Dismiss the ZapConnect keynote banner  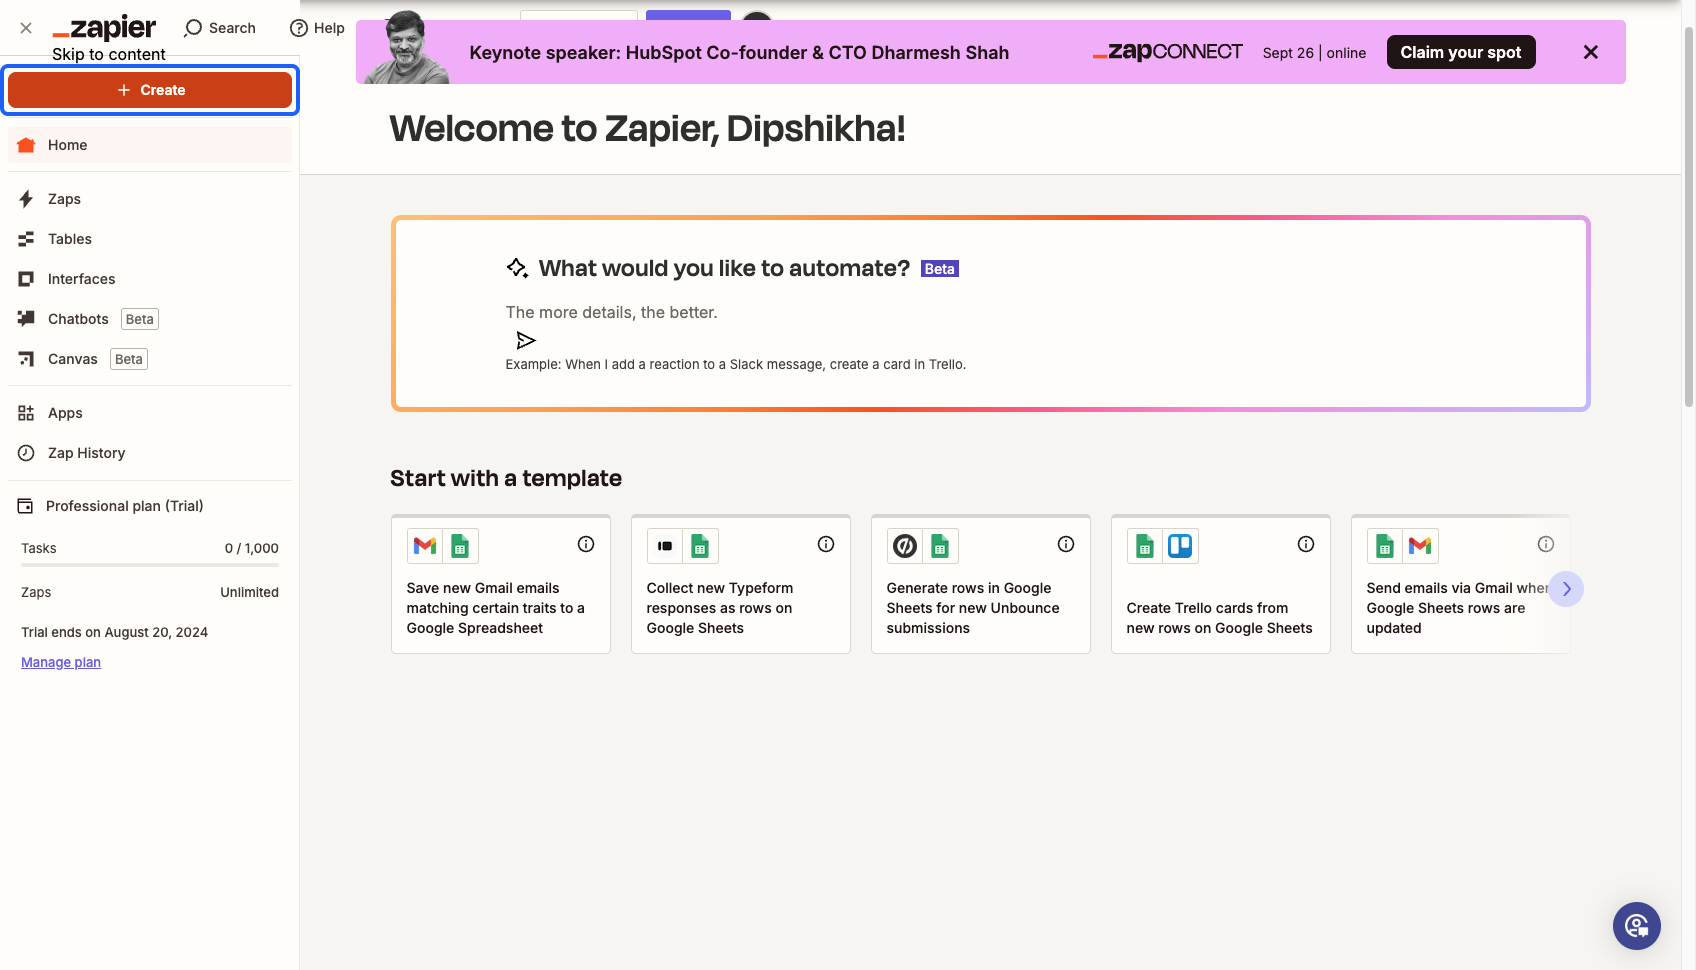coord(1591,52)
